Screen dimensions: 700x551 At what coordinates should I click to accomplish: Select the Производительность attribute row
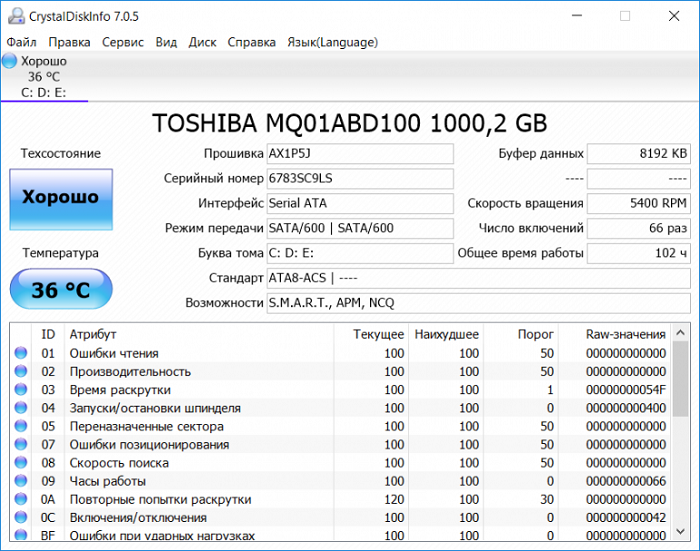click(340, 372)
